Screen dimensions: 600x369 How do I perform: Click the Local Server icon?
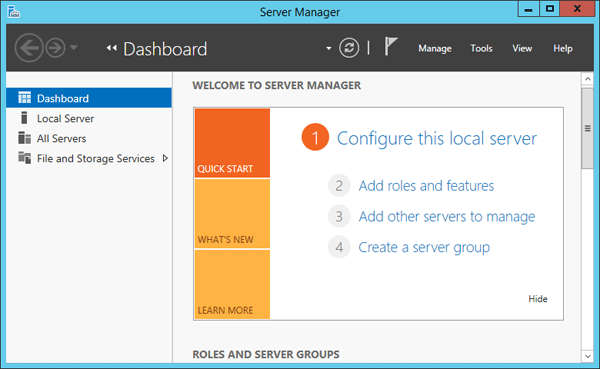coord(24,118)
